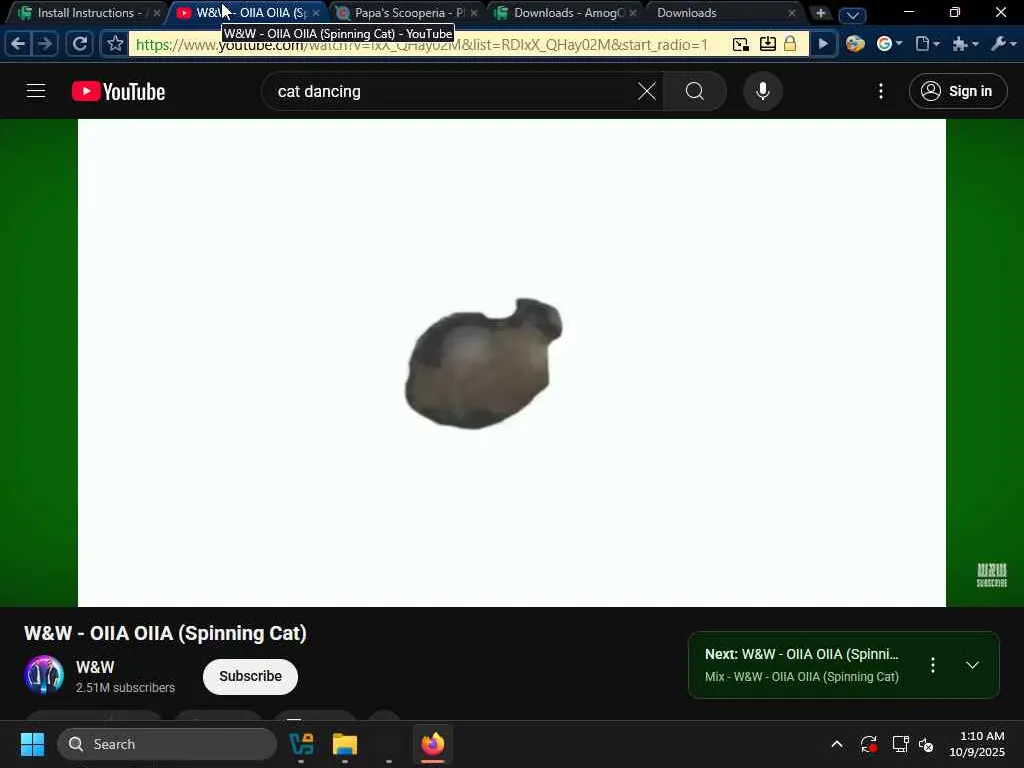The image size is (1024, 768).
Task: Click the video player to pause
Action: (512, 362)
